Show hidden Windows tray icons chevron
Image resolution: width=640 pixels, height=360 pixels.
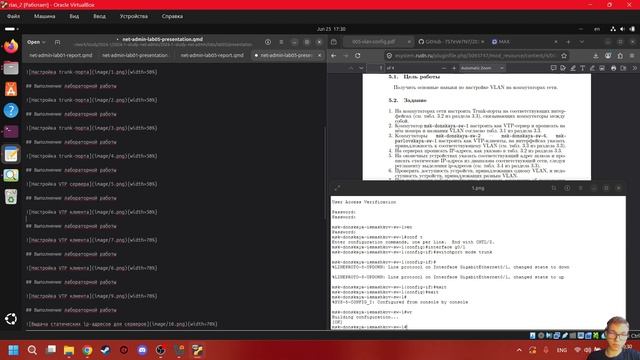[x=519, y=350]
